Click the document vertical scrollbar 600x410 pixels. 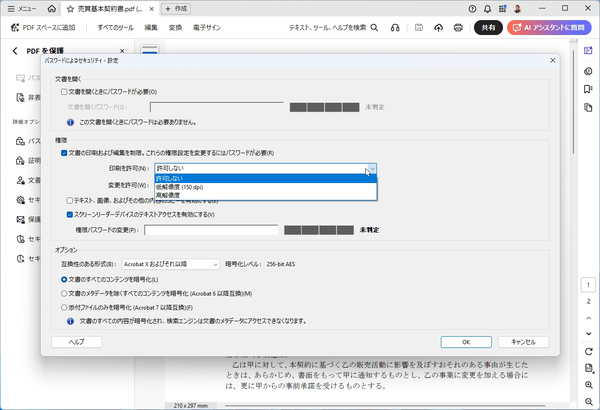click(574, 101)
